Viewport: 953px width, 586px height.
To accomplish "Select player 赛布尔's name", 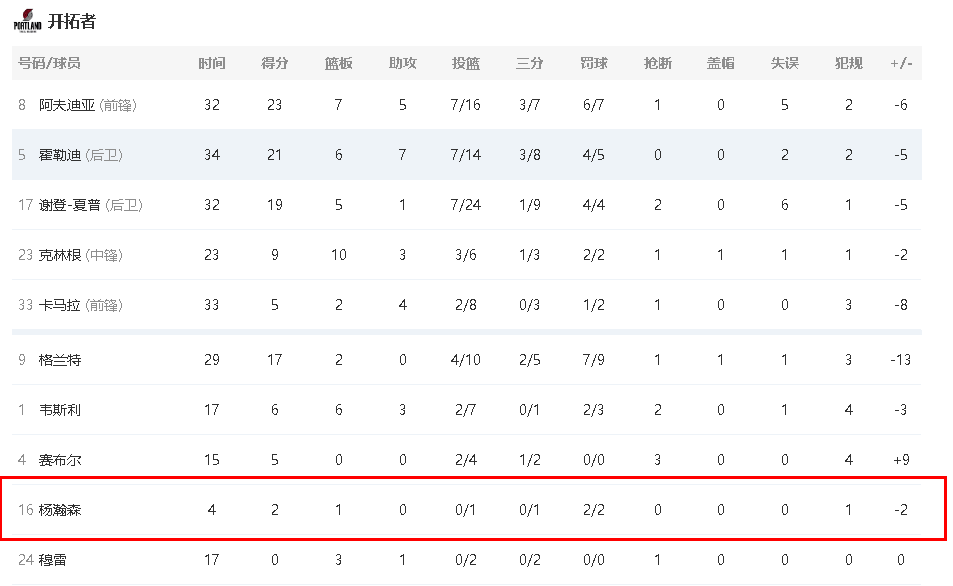I will click(x=60, y=460).
